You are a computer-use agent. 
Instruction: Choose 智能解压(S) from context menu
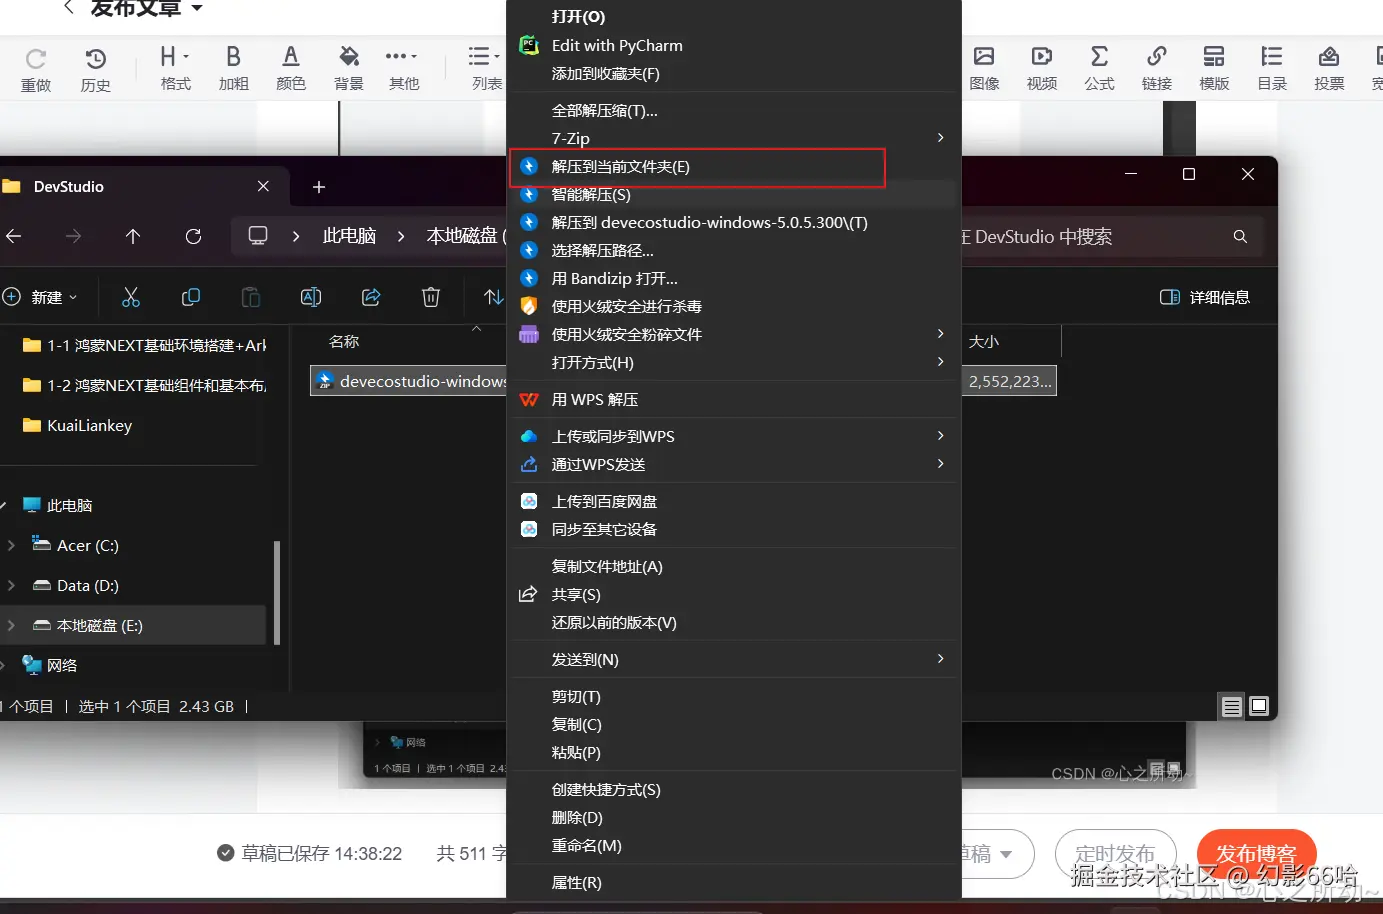(x=734, y=194)
